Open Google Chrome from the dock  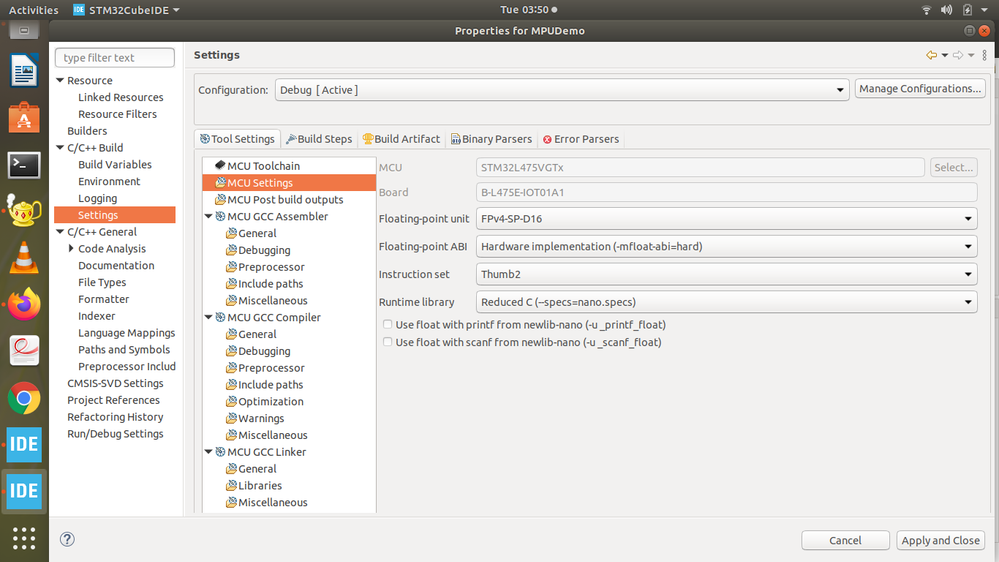(24, 398)
